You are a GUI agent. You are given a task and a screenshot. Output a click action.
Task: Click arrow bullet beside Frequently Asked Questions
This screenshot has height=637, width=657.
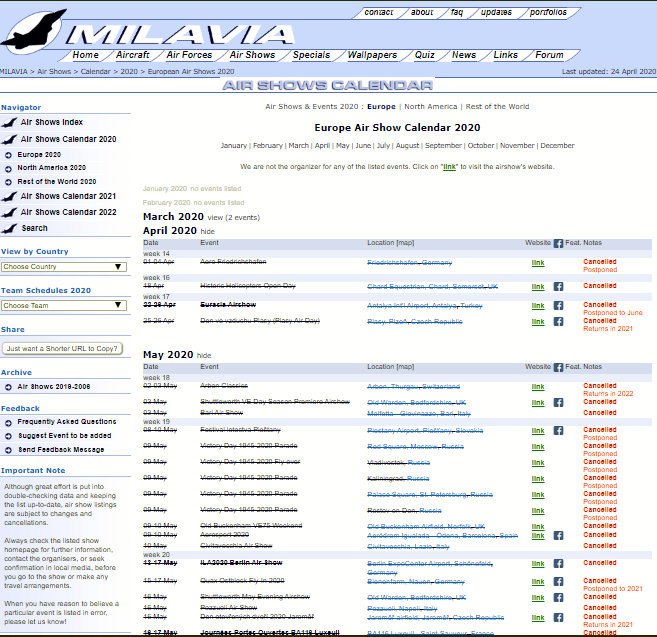click(x=8, y=423)
